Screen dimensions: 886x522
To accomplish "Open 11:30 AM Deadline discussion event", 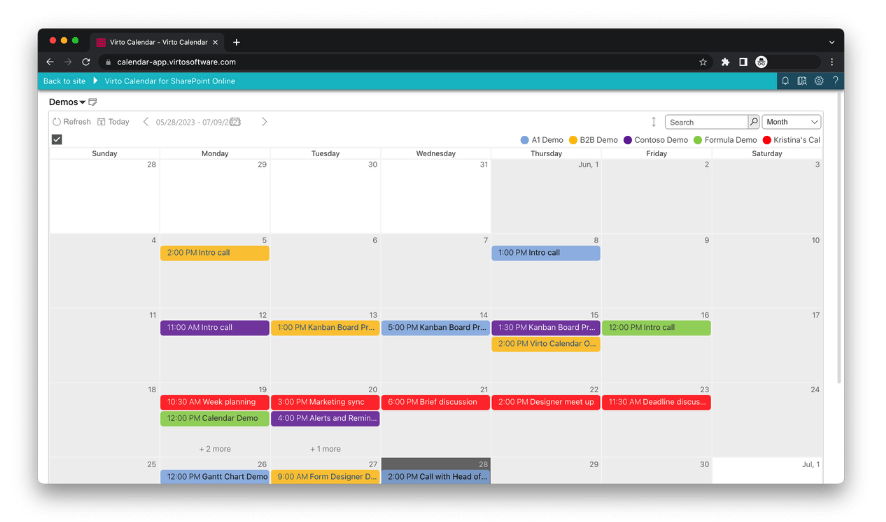I will click(657, 402).
